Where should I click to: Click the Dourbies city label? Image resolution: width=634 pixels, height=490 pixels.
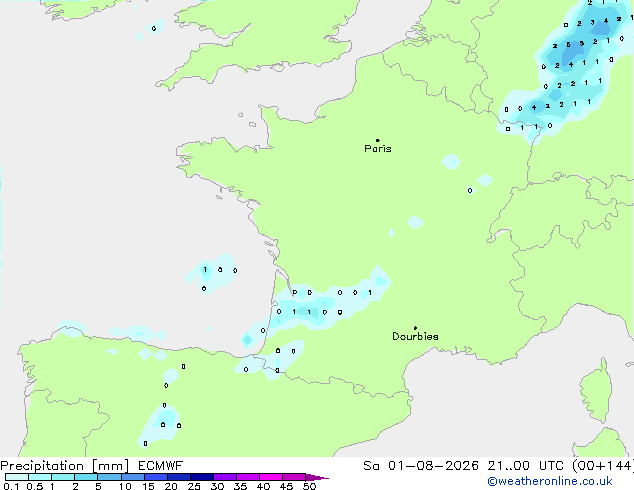tap(415, 336)
